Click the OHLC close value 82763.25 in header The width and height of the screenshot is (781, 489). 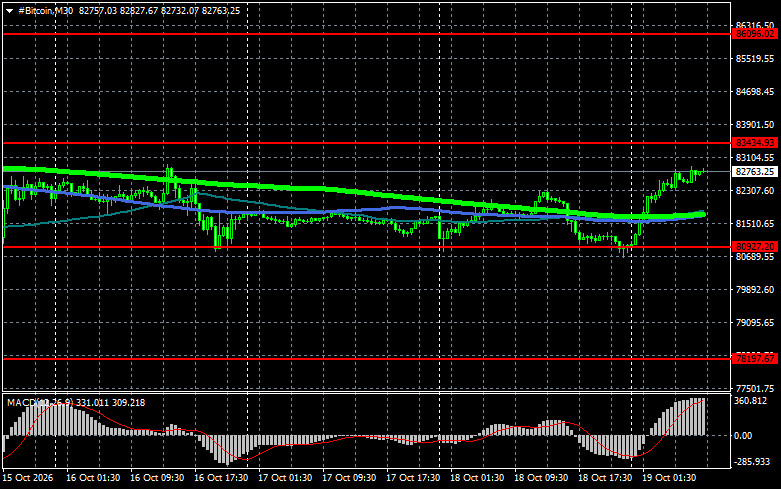coord(221,11)
